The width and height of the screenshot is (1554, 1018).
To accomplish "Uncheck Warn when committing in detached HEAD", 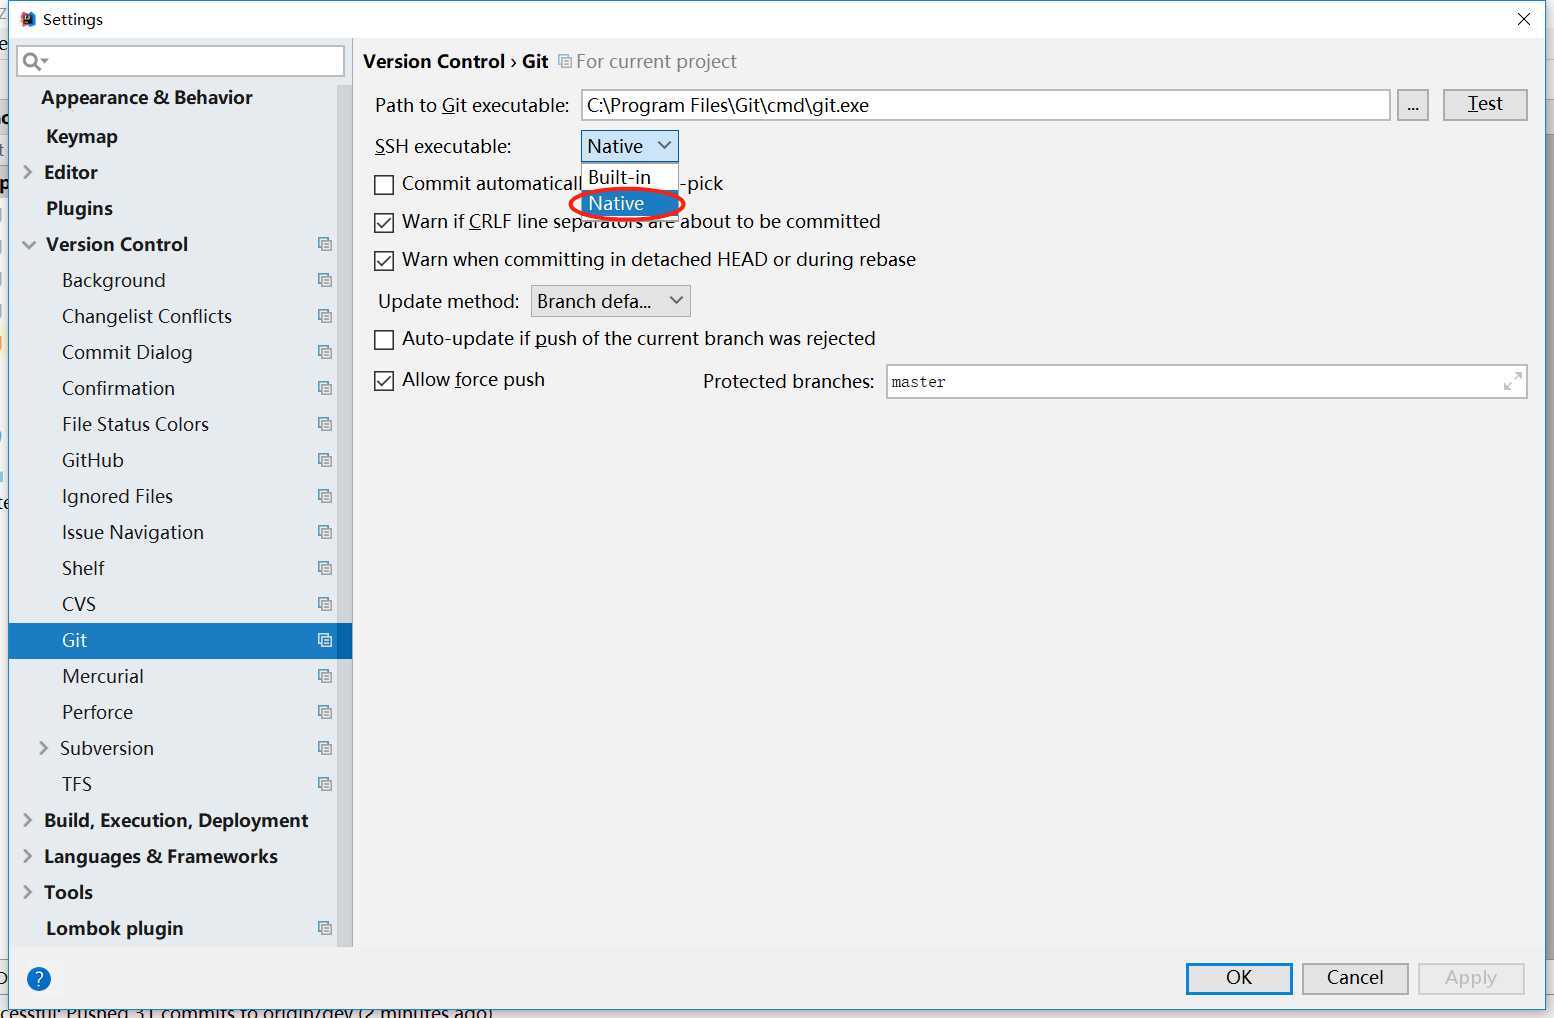I will pos(384,261).
